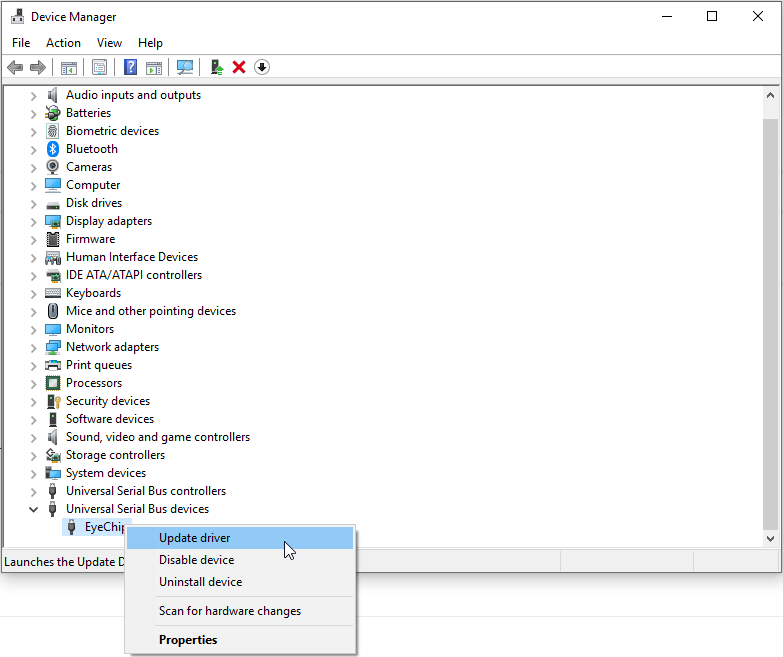The image size is (783, 657).
Task: Maximize the Device Manager window
Action: coord(712,16)
